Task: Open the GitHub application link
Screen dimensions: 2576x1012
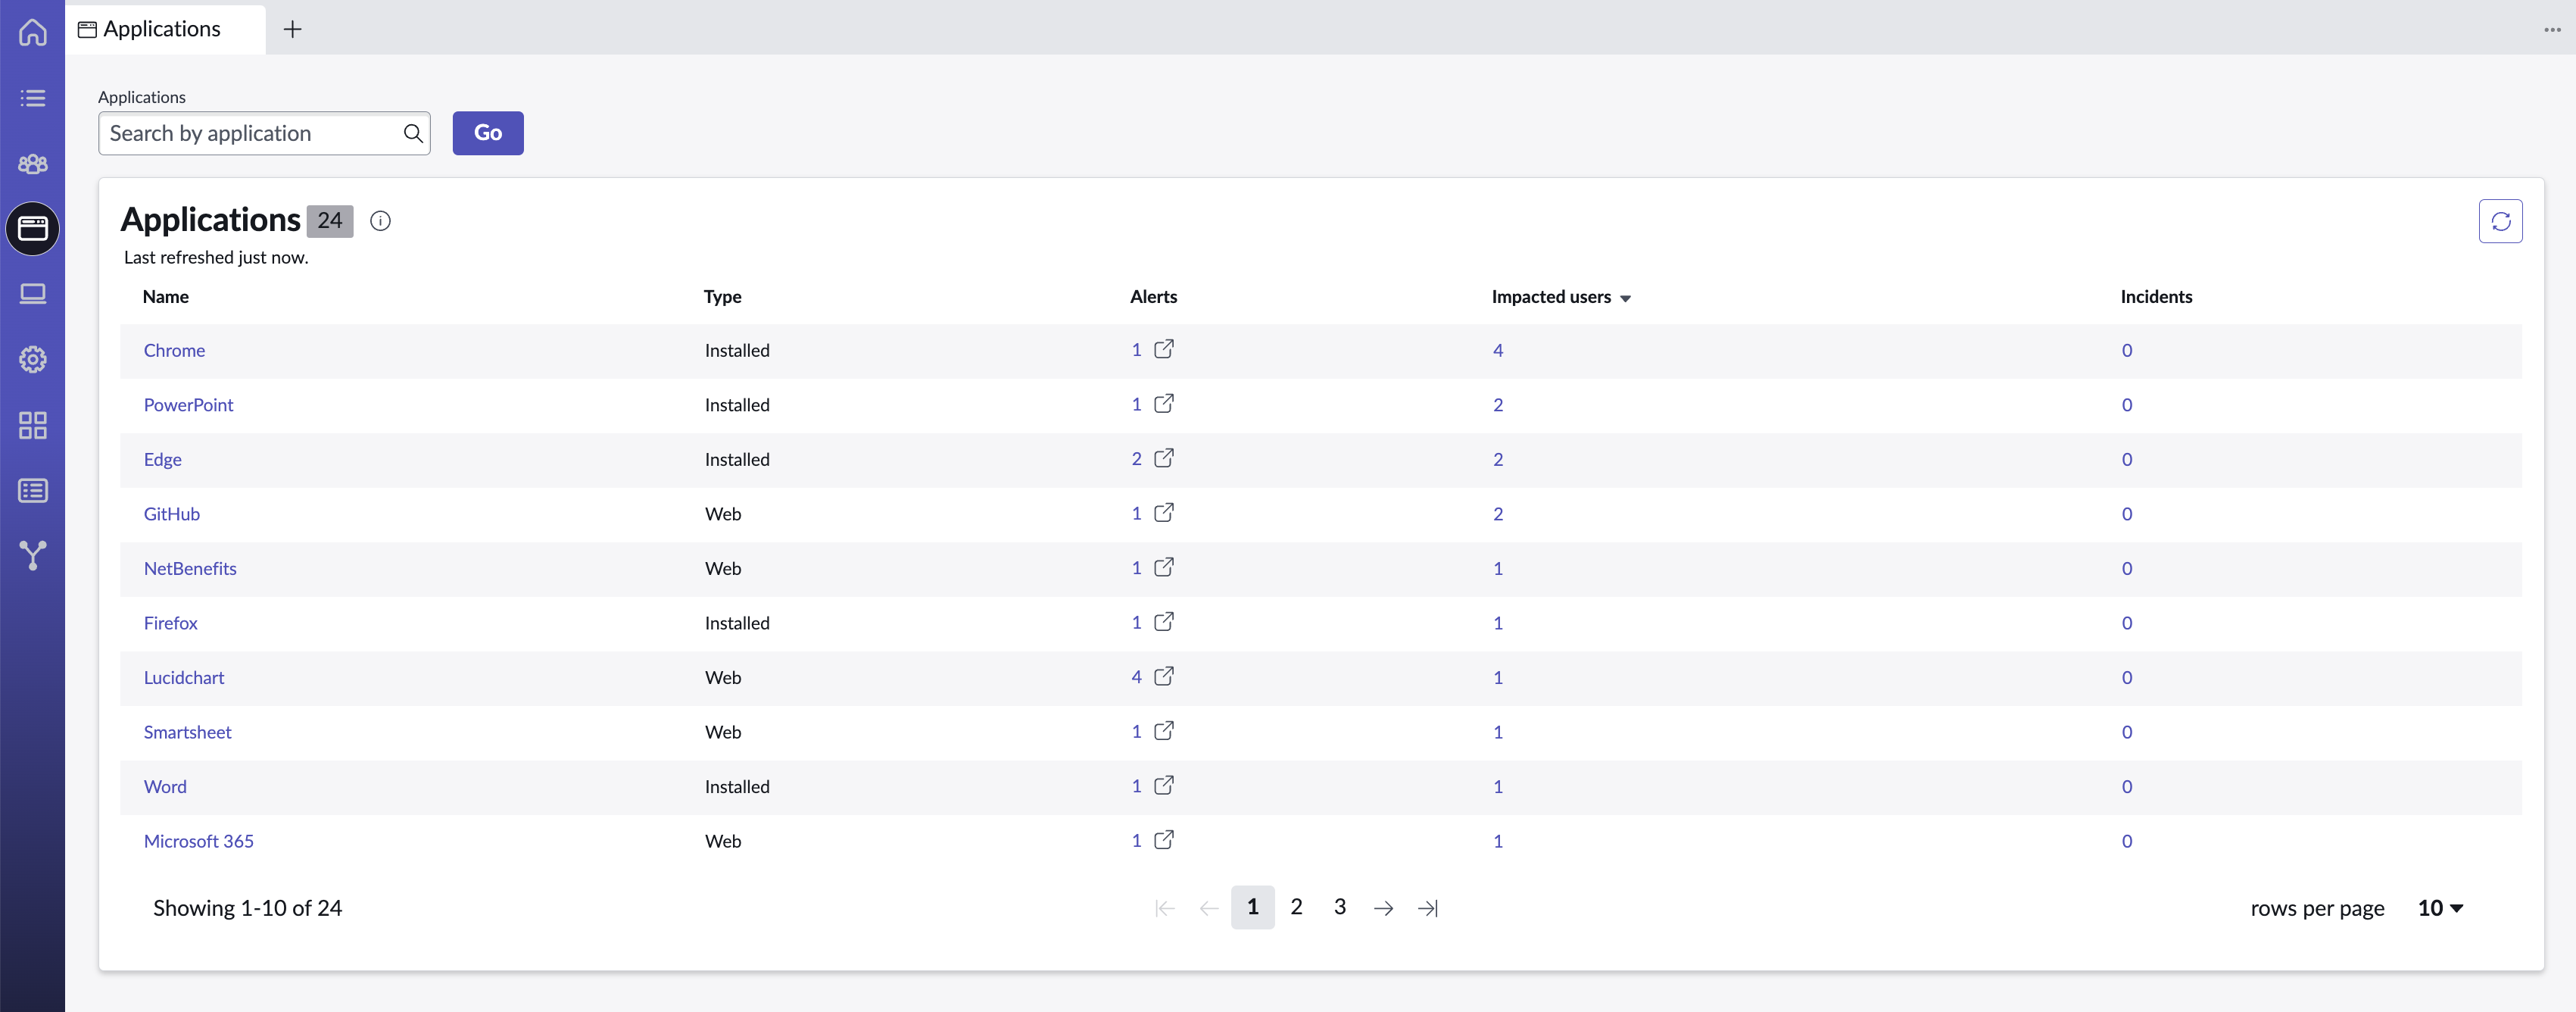Action: point(171,514)
